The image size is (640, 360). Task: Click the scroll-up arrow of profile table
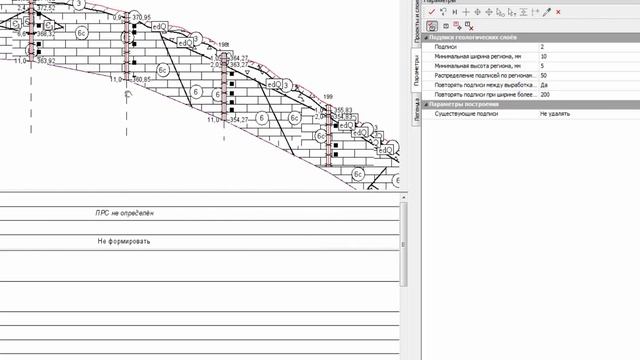(x=404, y=197)
